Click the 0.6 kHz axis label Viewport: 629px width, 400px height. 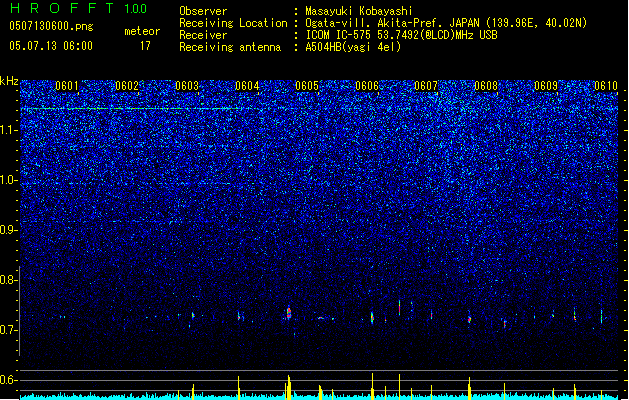(x=9, y=380)
